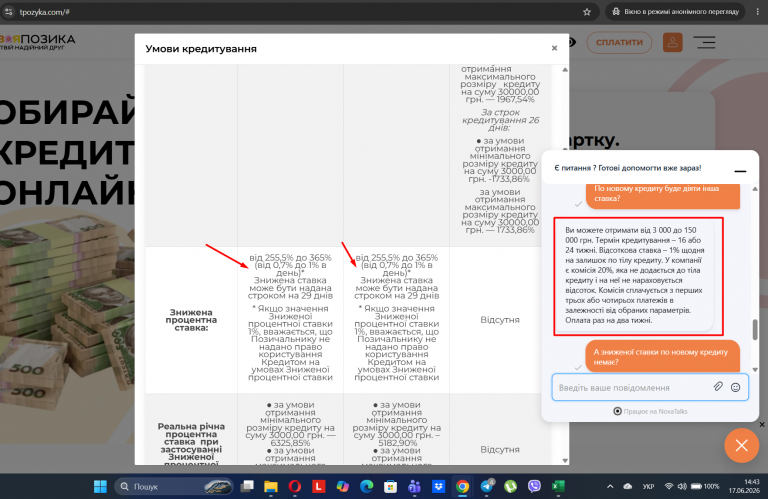Click the СПЛАТИТИ button
This screenshot has width=768, height=499.
pos(619,42)
